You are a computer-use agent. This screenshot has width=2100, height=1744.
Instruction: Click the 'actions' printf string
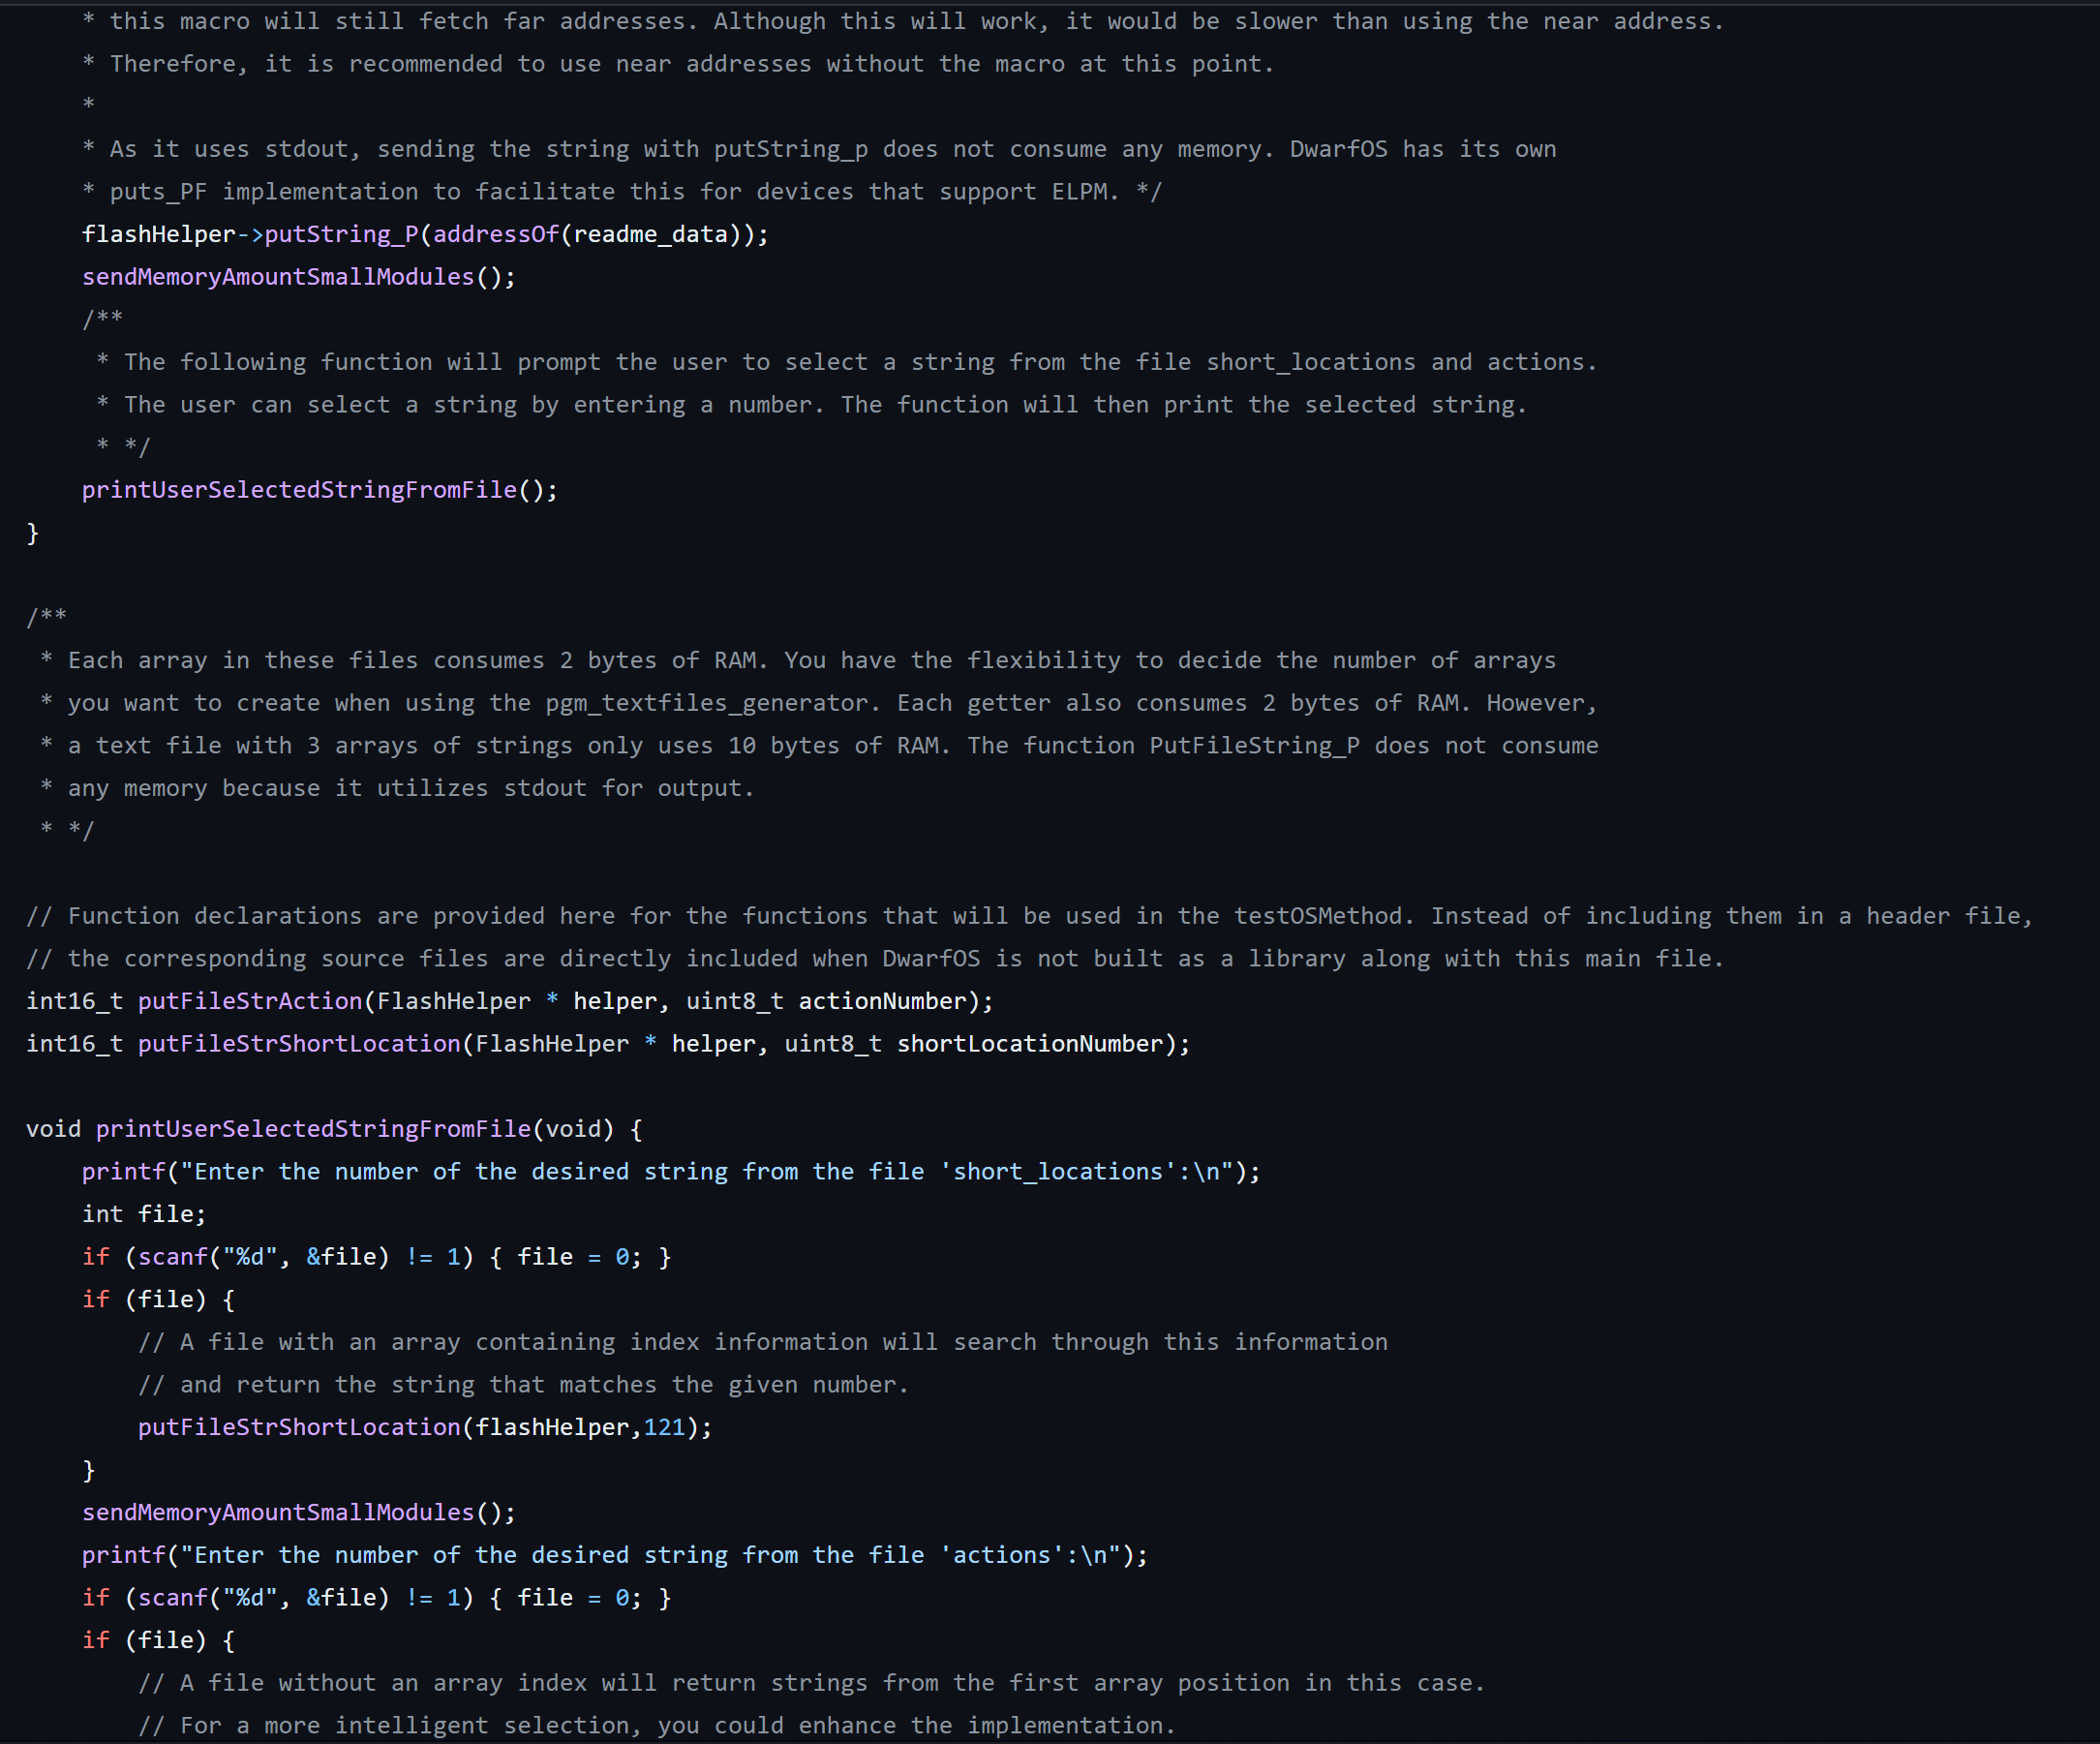[657, 1555]
